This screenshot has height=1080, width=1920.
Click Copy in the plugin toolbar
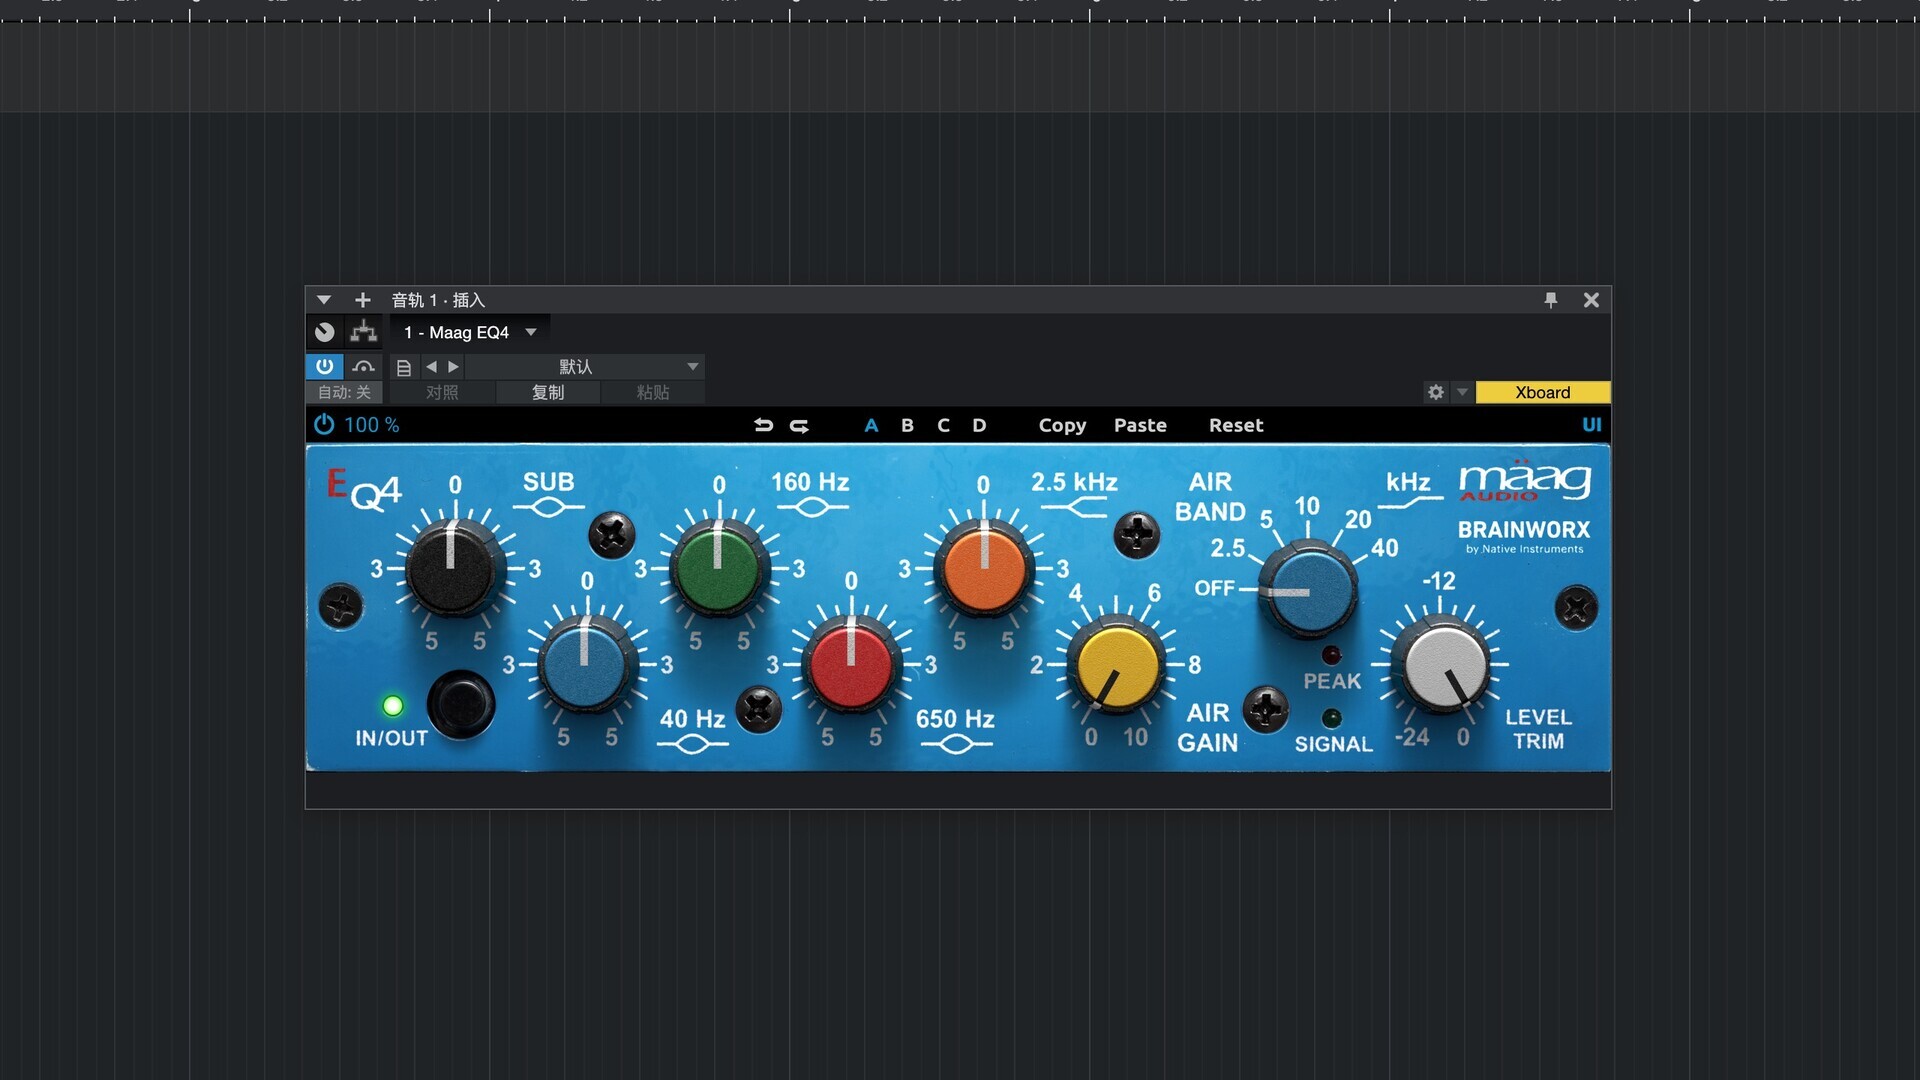click(1062, 425)
